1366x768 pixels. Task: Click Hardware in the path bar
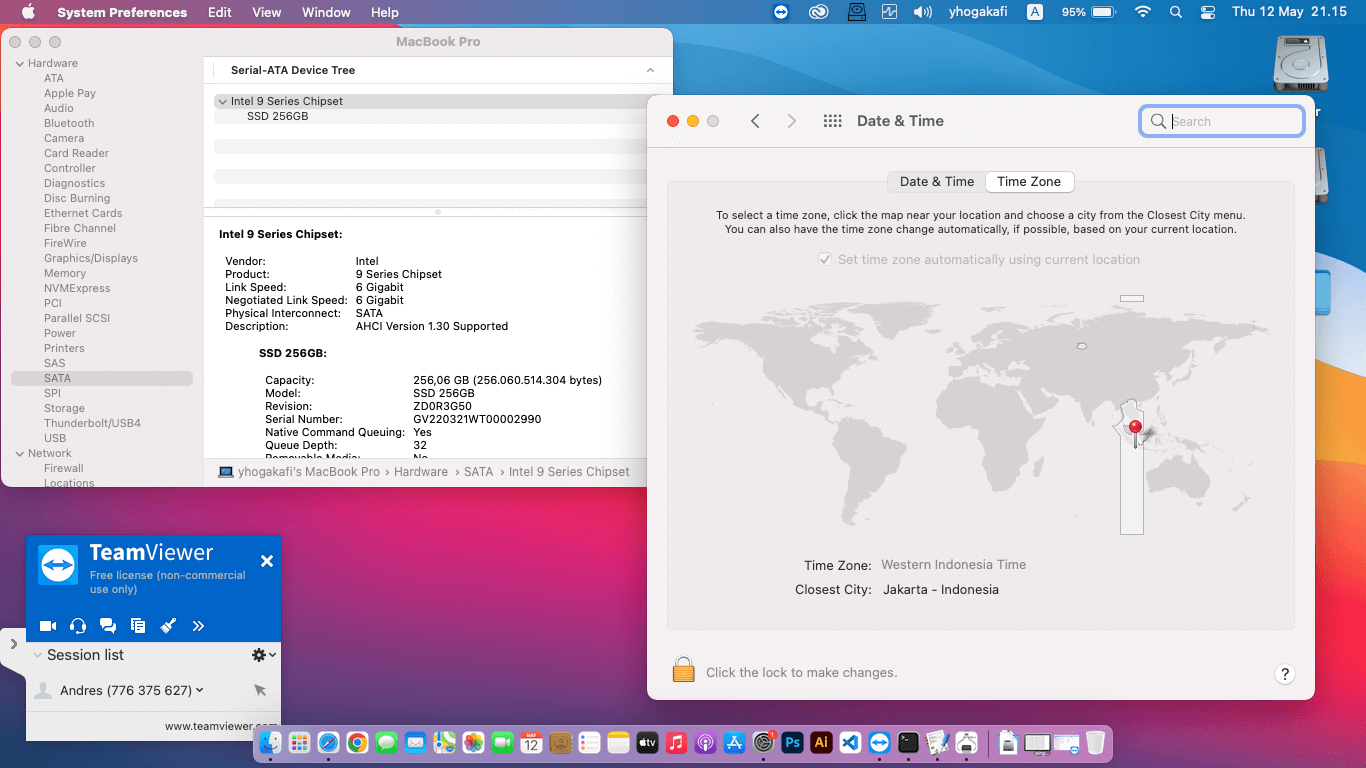pos(421,472)
